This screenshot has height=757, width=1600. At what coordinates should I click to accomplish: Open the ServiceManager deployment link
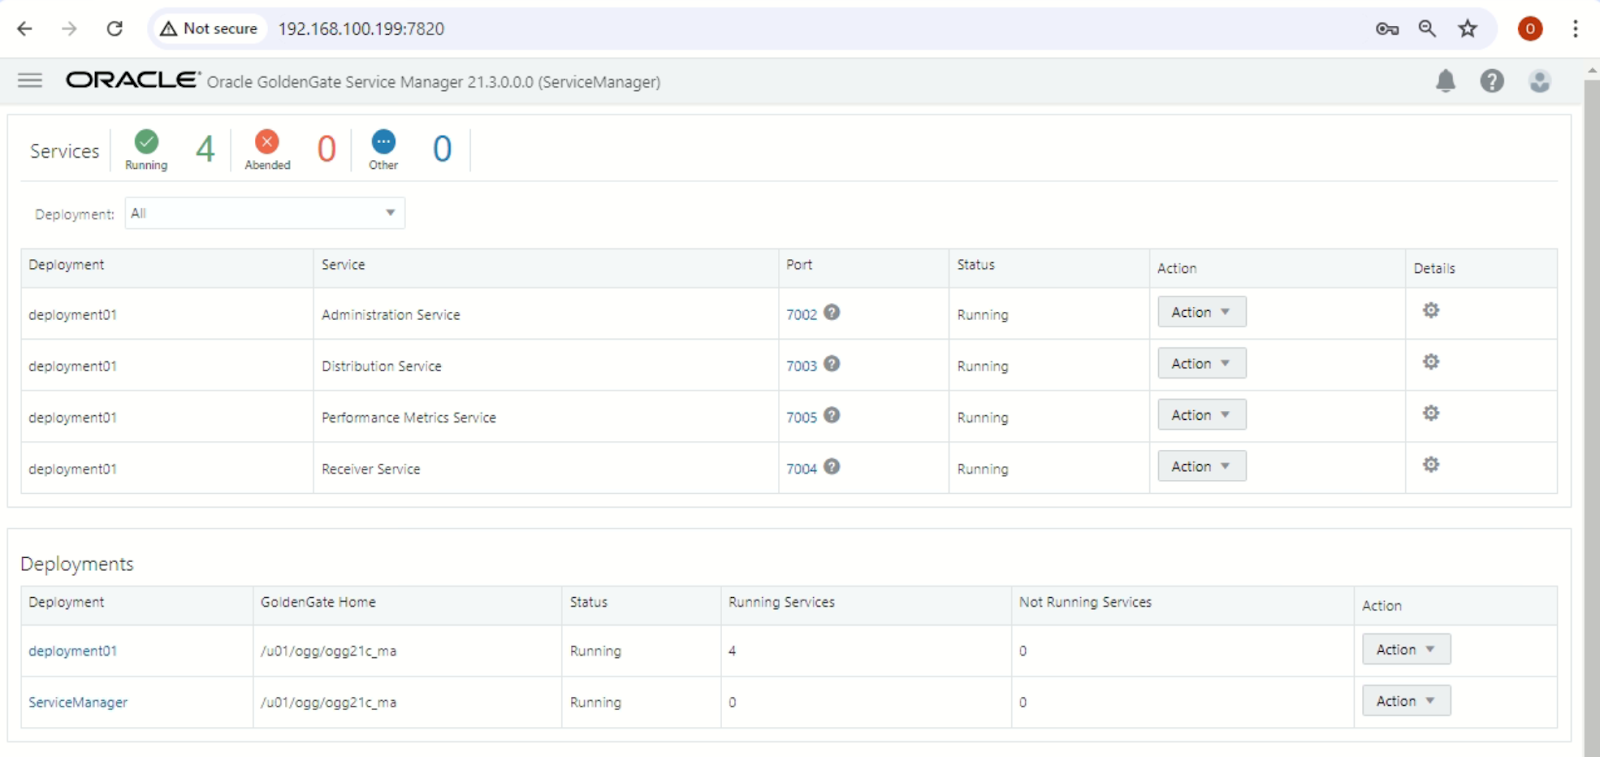[x=78, y=703]
